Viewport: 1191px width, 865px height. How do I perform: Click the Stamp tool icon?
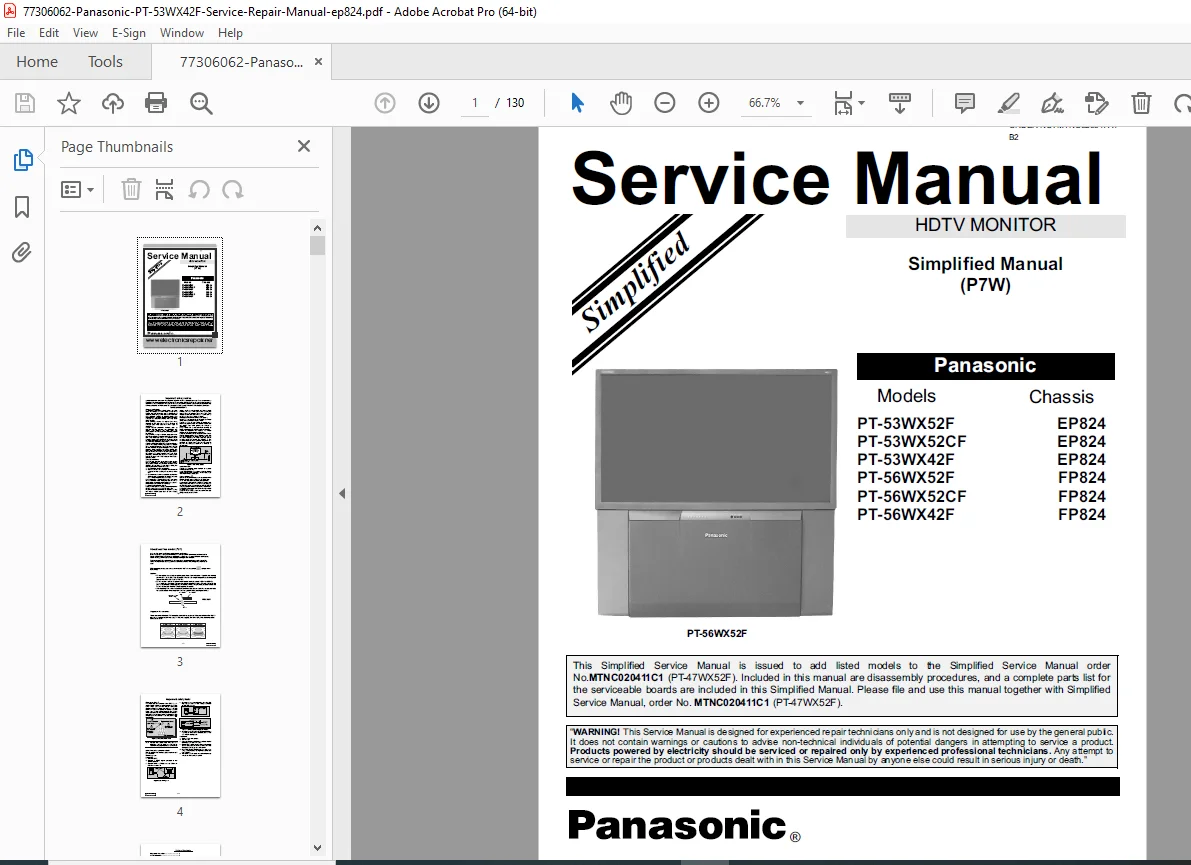(1097, 103)
